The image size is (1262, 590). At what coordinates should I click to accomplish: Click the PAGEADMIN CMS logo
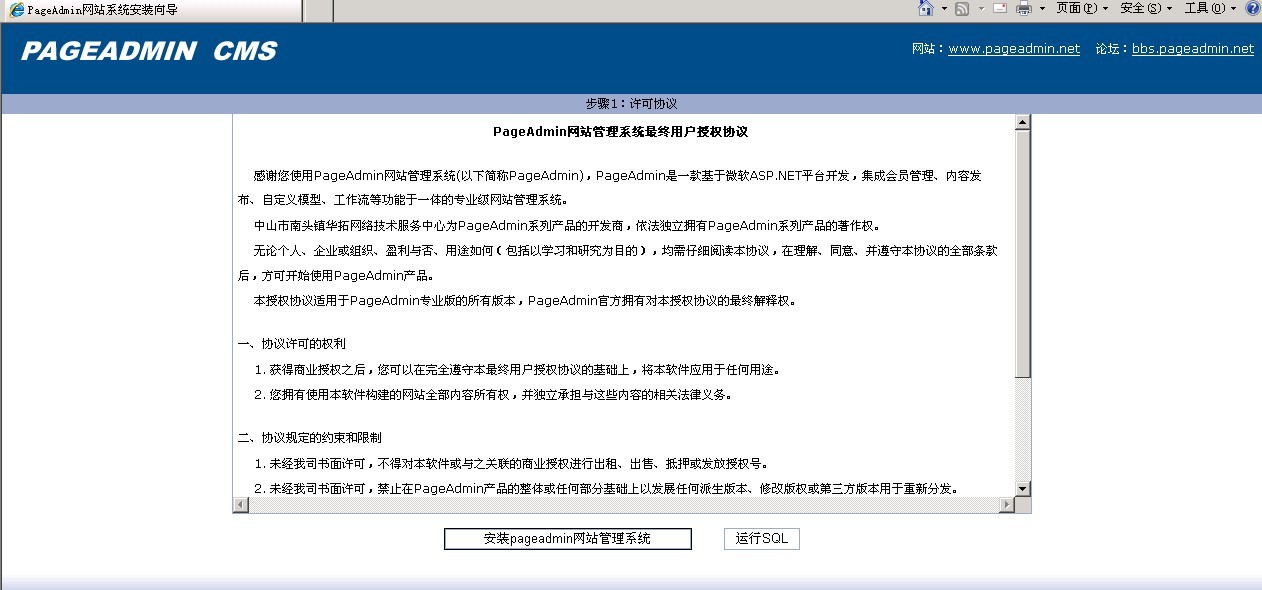pyautogui.click(x=149, y=51)
